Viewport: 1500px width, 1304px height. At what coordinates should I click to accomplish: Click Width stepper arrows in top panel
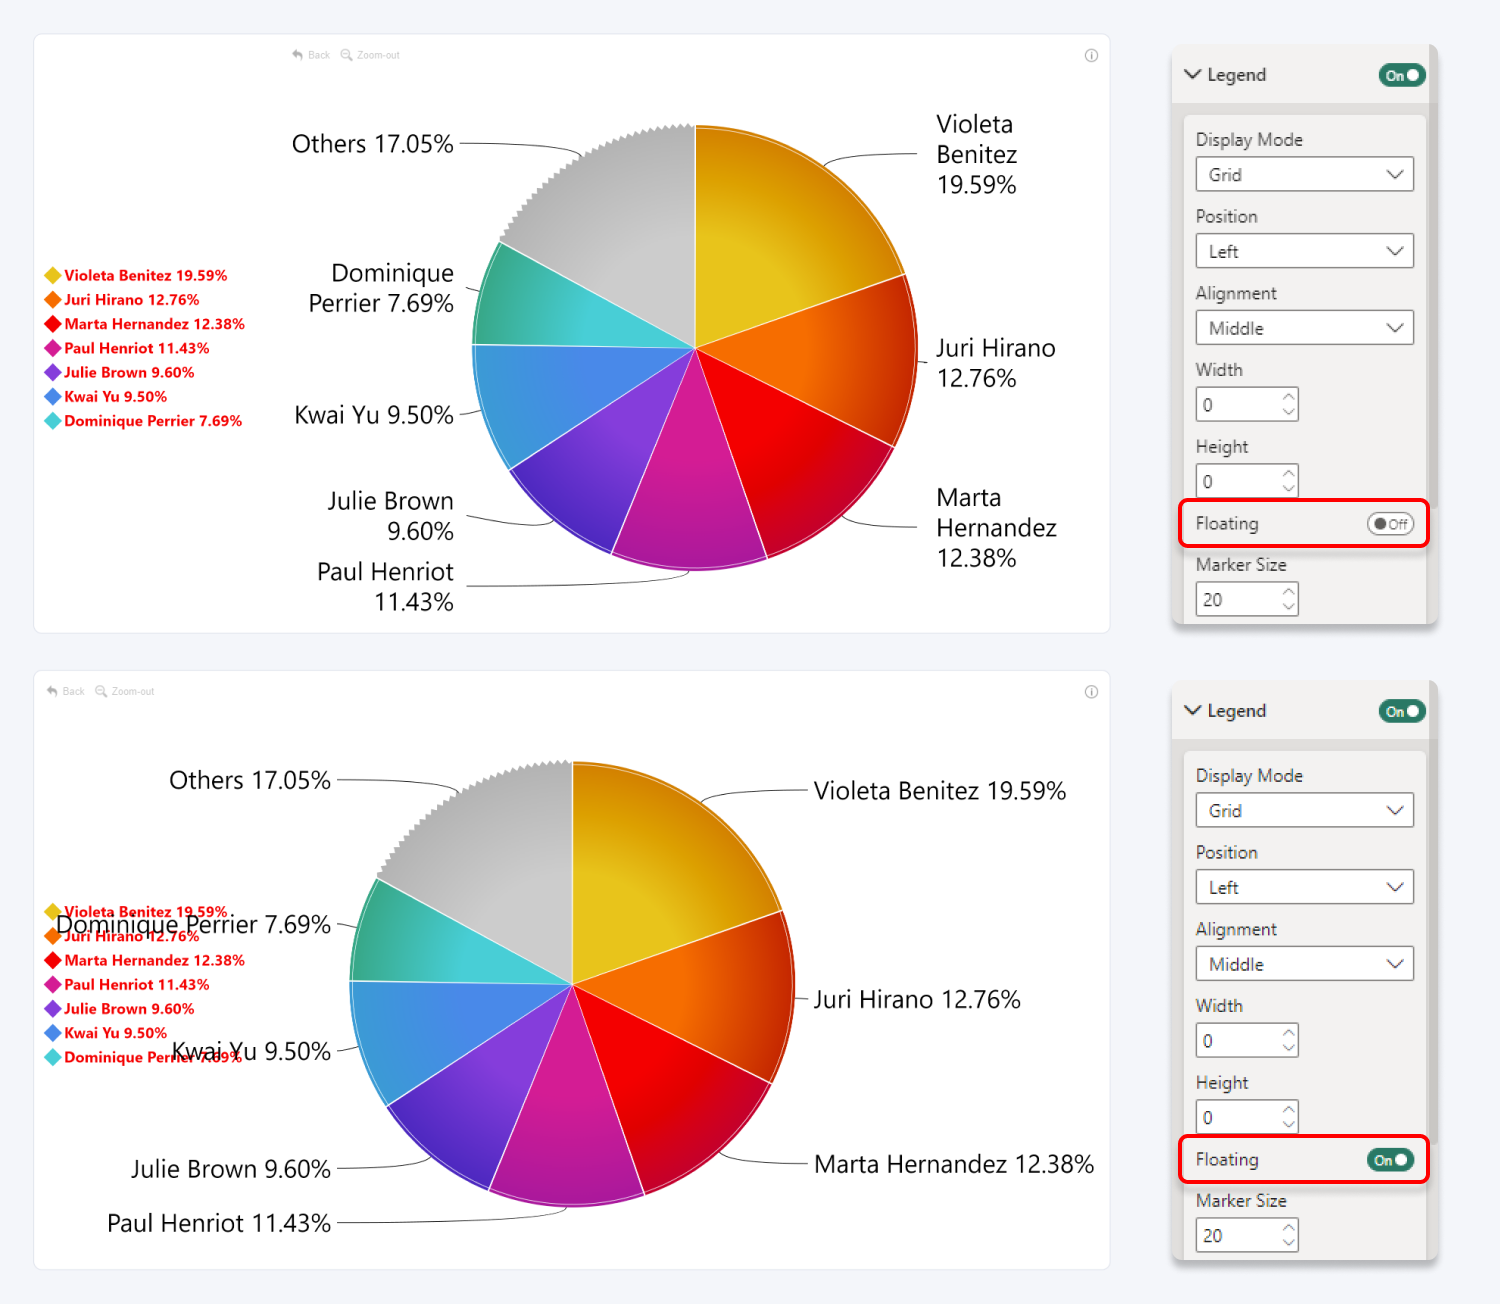[1289, 404]
